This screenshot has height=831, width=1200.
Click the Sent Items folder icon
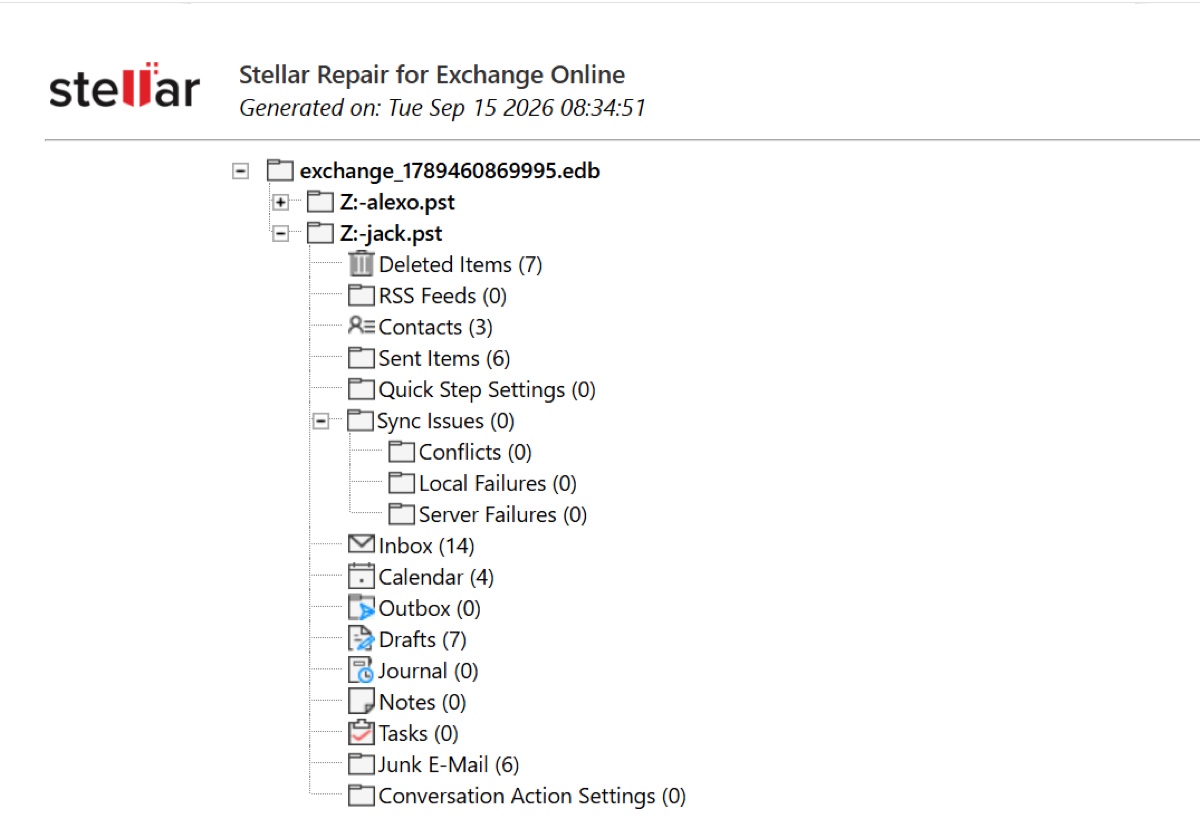(x=361, y=358)
